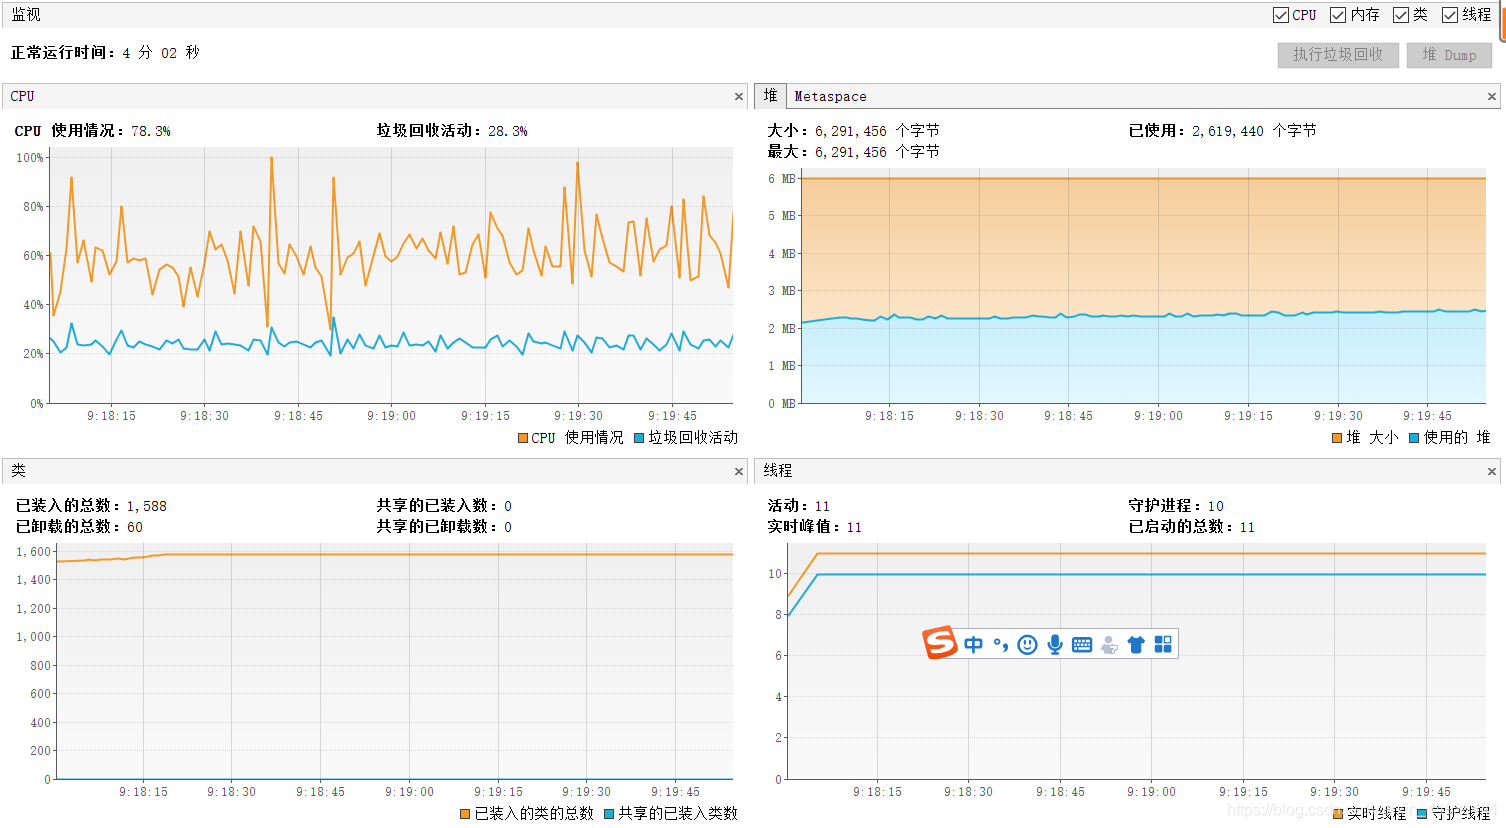Toggle punctuation mode icon in Sogou bar

pyautogui.click(x=1000, y=645)
